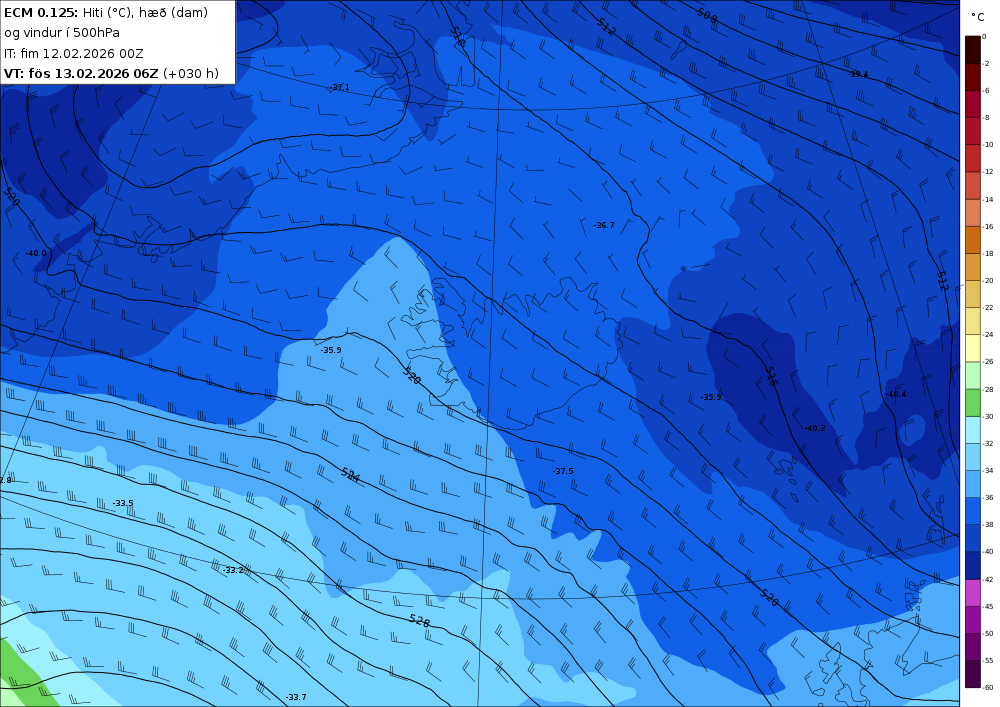Click the -40.0 temperature value
Viewport: 1000px width, 707px height.
click(36, 253)
